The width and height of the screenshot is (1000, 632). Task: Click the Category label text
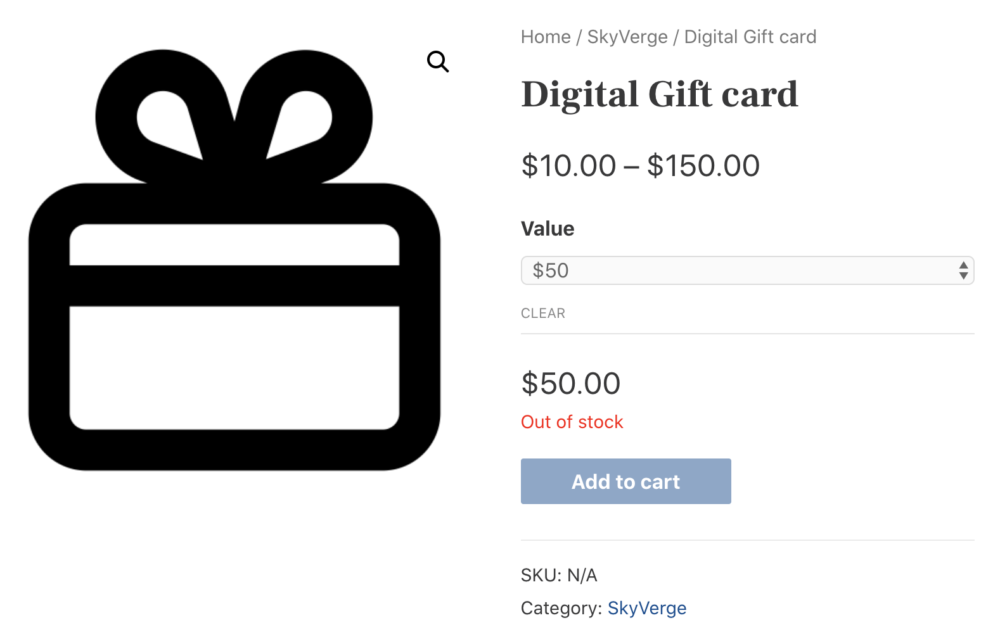(x=561, y=608)
